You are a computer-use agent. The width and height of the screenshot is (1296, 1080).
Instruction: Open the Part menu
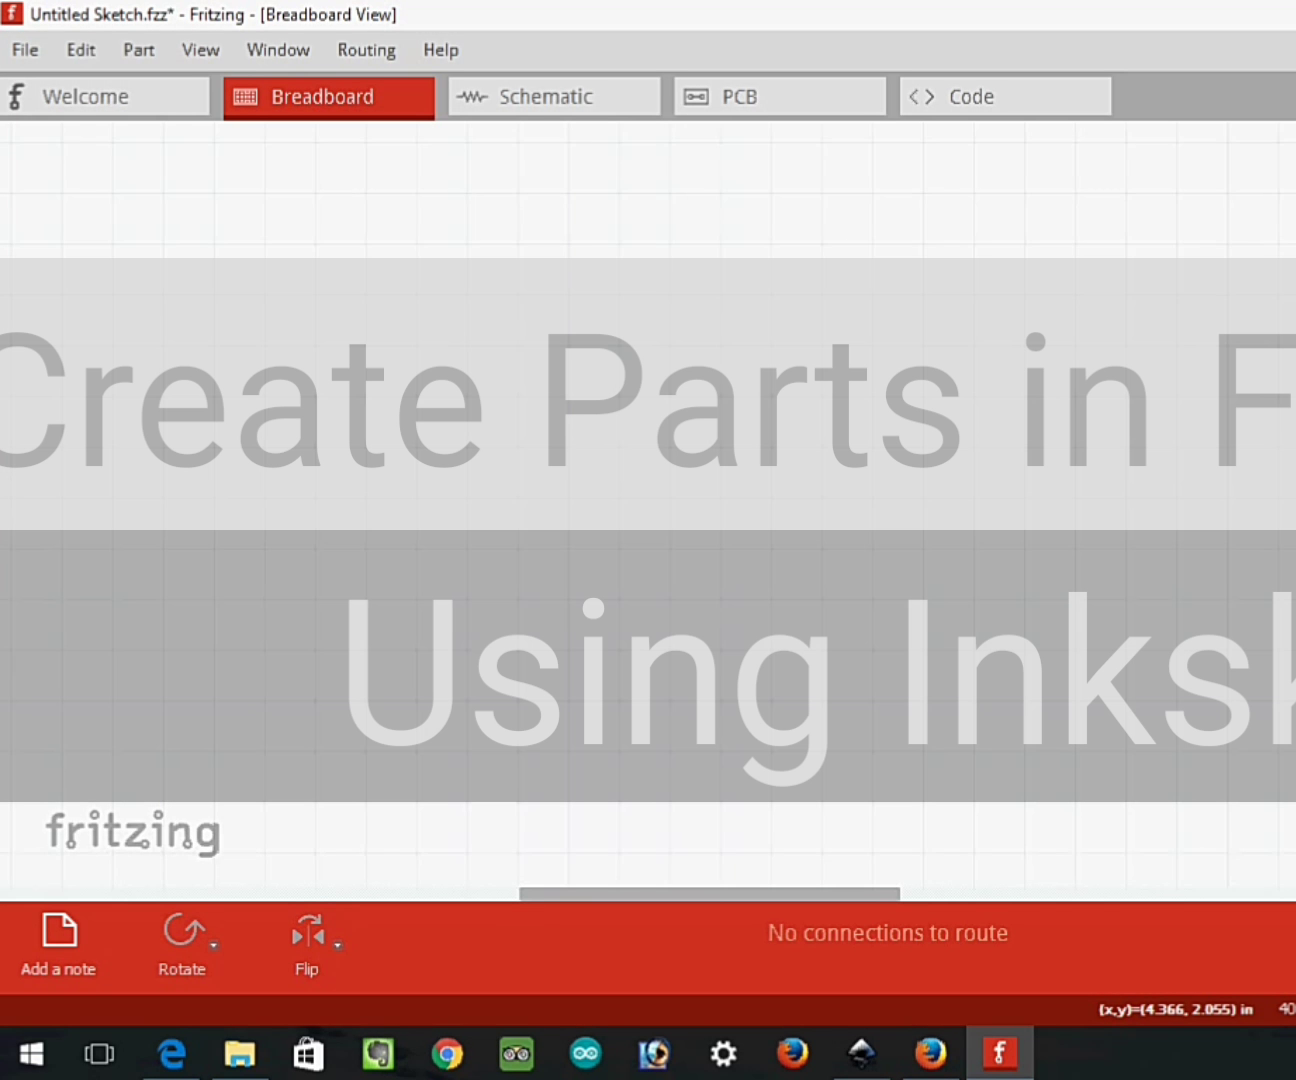click(139, 50)
